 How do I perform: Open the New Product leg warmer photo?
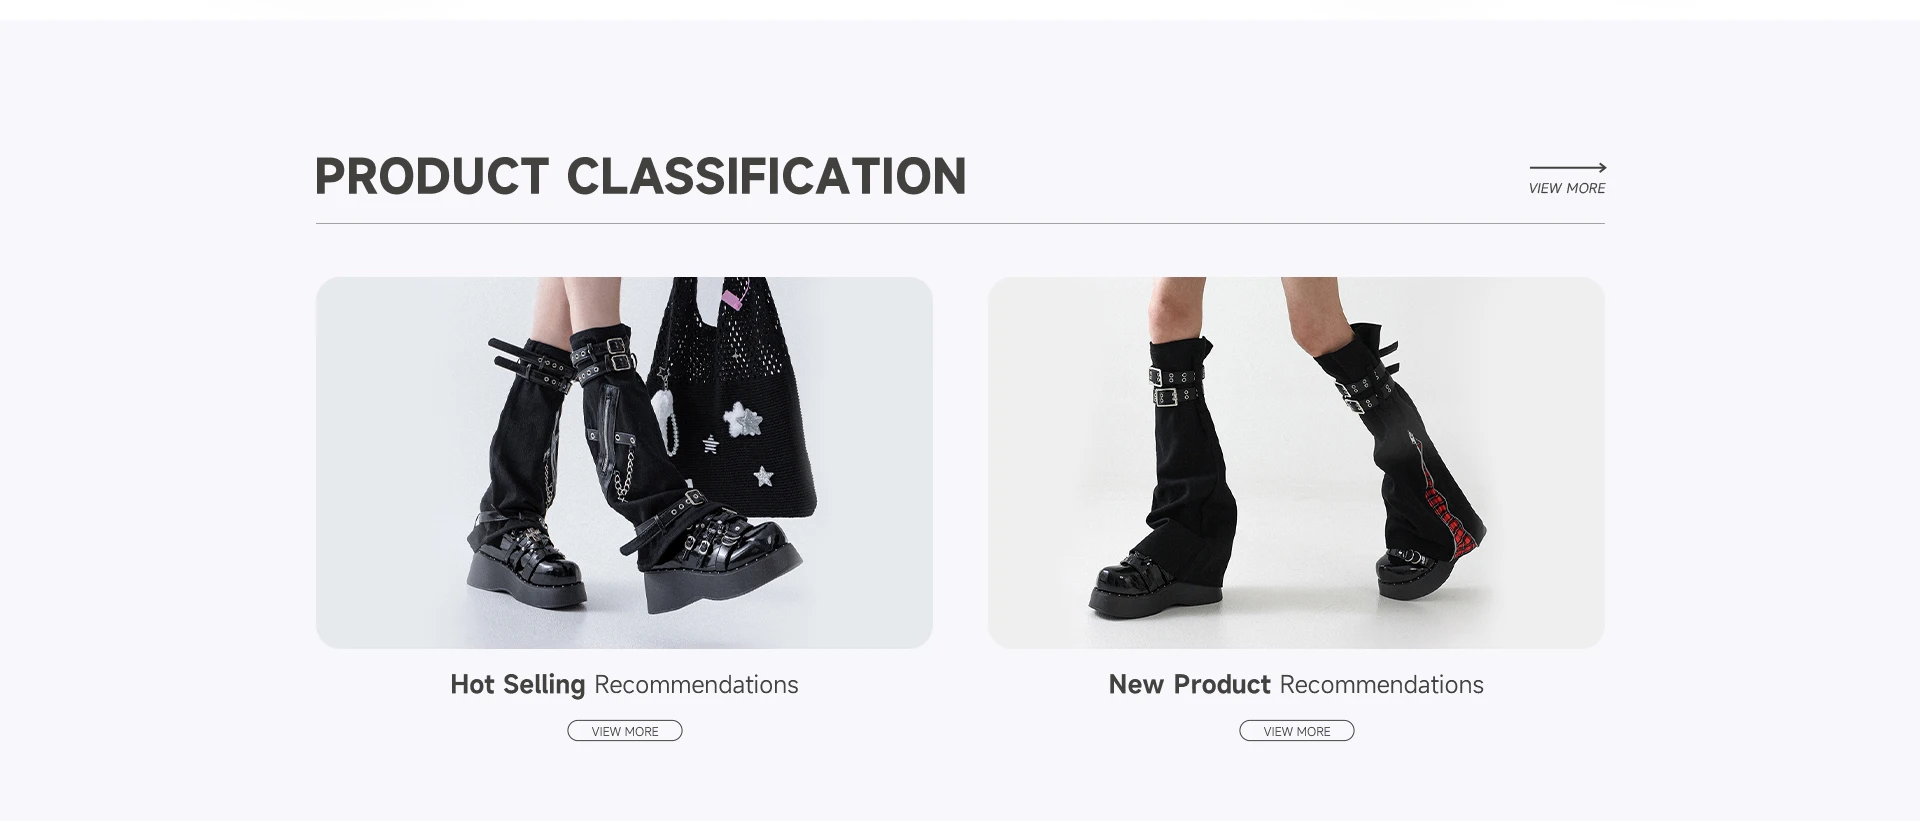(x=1296, y=462)
